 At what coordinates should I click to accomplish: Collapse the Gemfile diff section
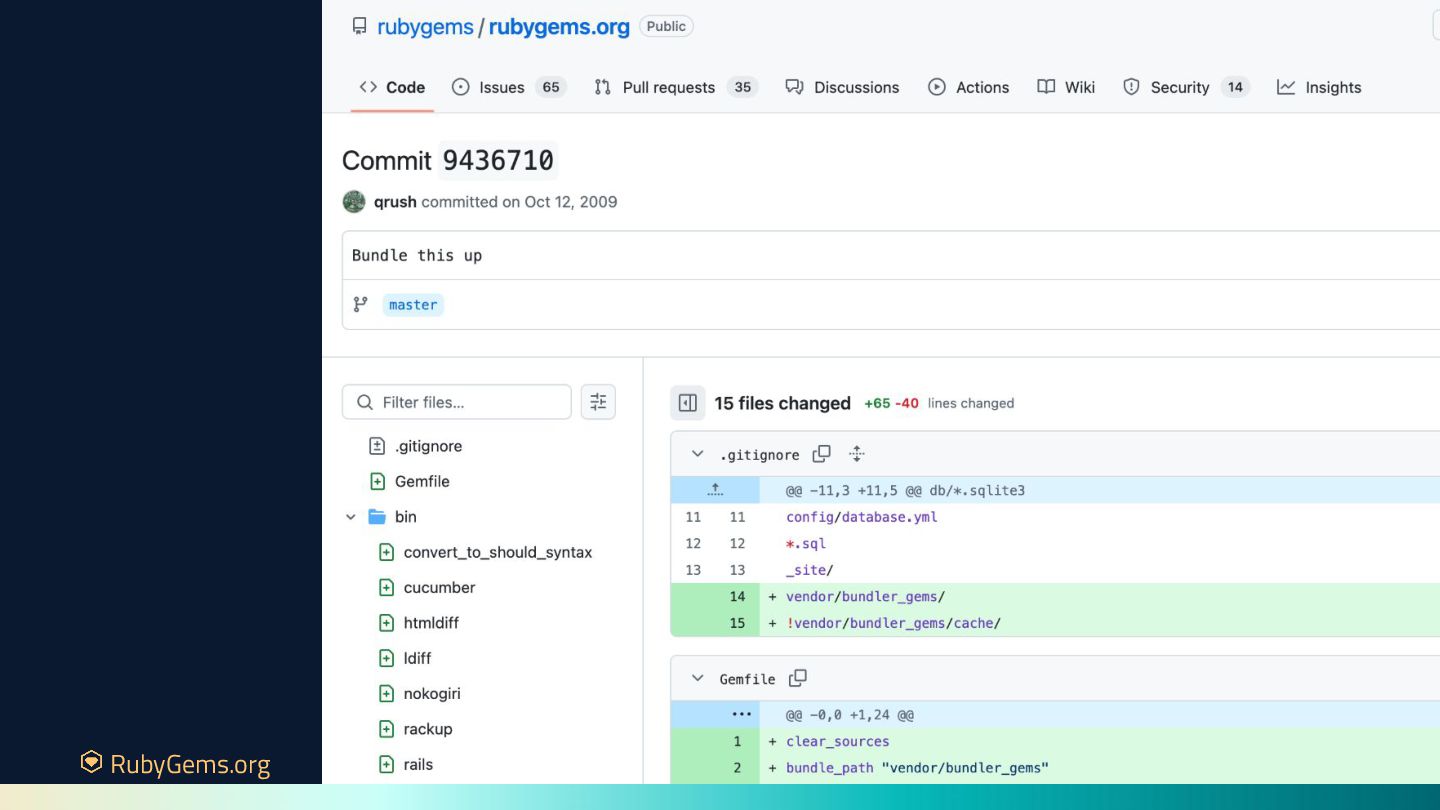(x=697, y=678)
